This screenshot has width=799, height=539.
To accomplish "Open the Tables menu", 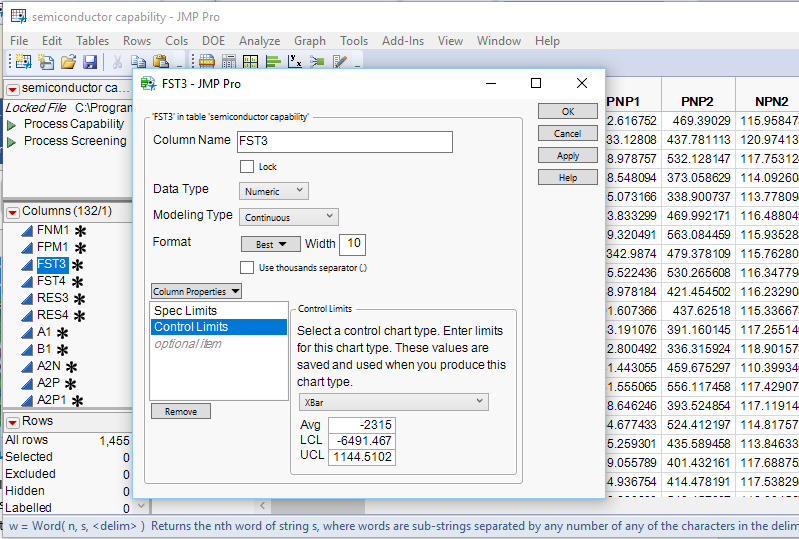I will pyautogui.click(x=93, y=41).
